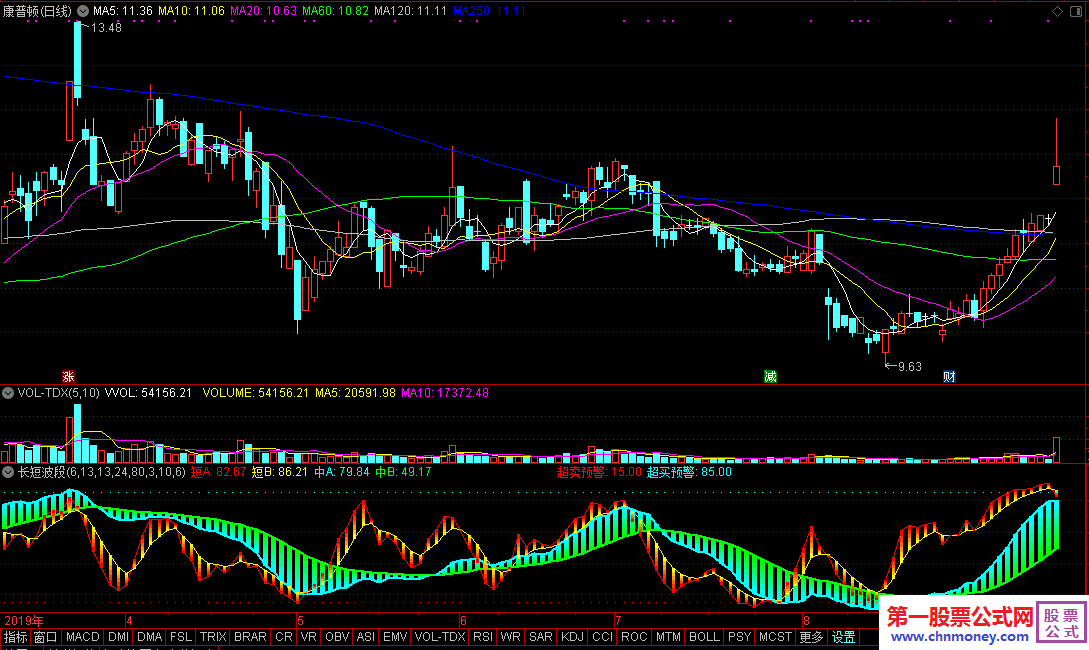The image size is (1089, 650).
Task: Switch to the PSY indicator tab
Action: pos(739,637)
